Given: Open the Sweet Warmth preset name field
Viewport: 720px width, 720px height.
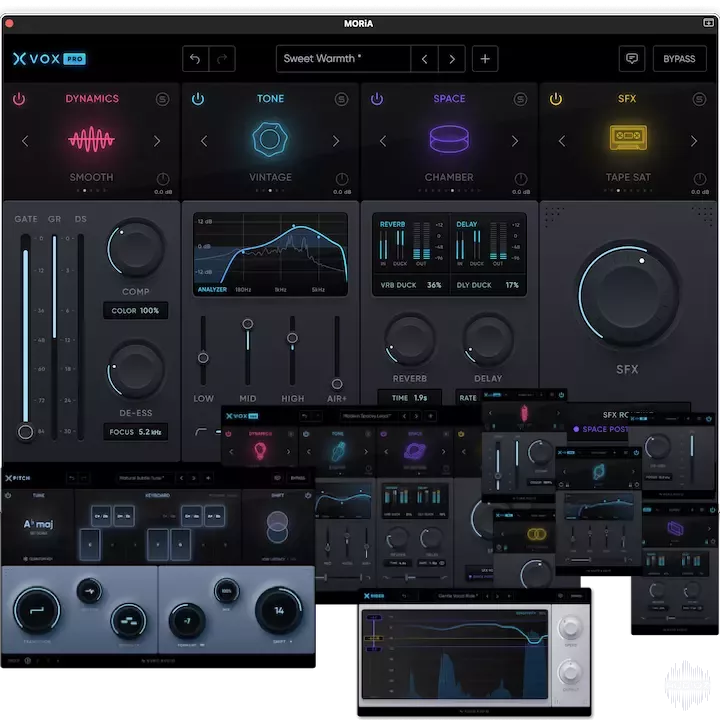Looking at the screenshot, I should coord(343,59).
